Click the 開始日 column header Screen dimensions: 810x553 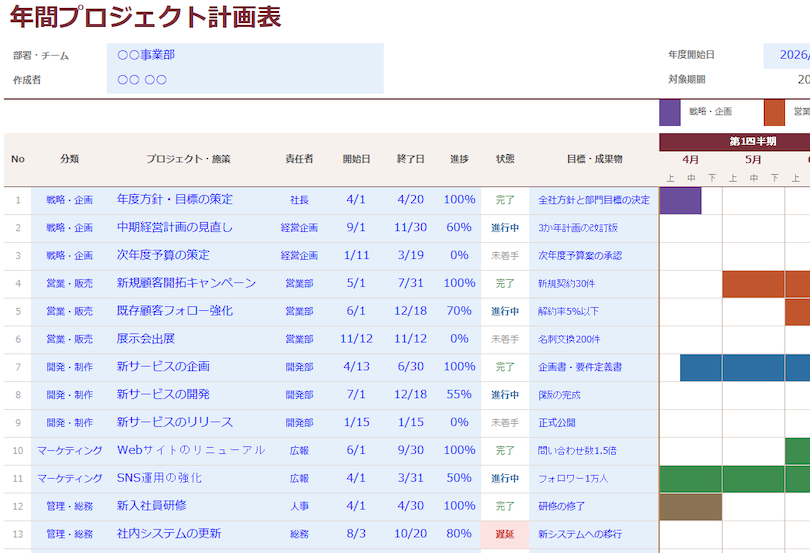pos(356,159)
